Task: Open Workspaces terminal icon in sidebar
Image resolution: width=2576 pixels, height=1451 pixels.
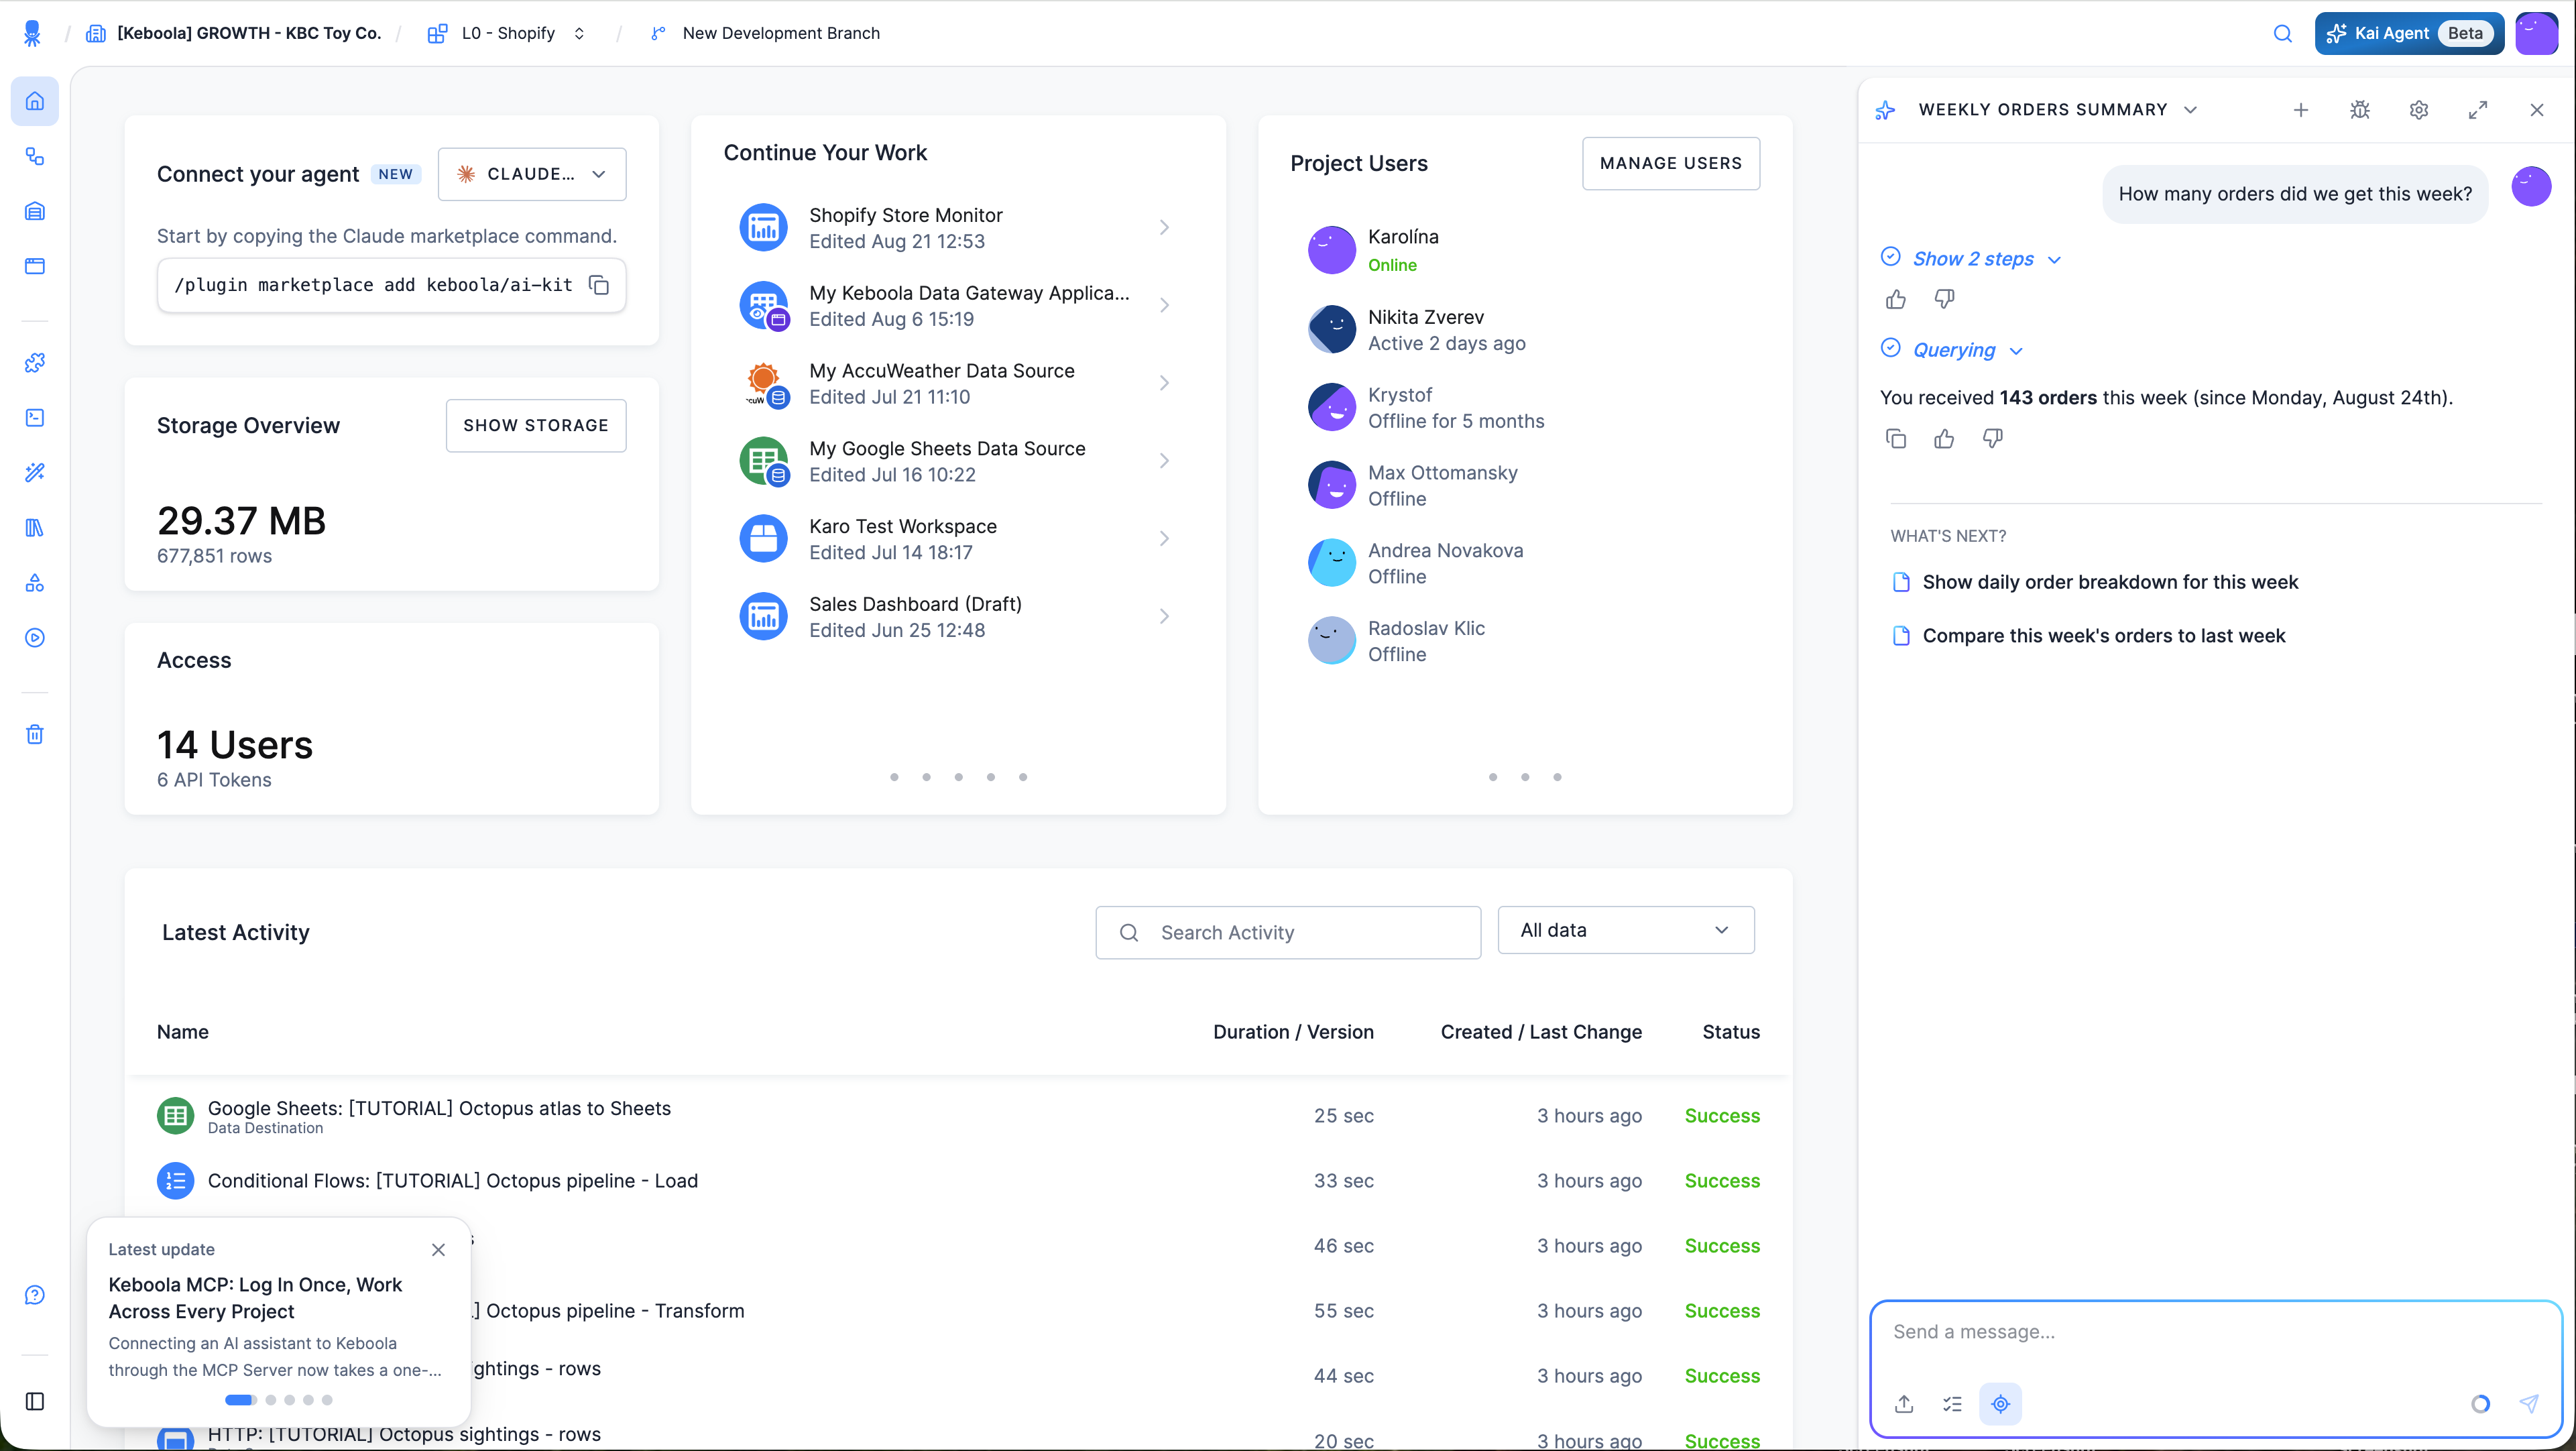Action: [x=35, y=417]
